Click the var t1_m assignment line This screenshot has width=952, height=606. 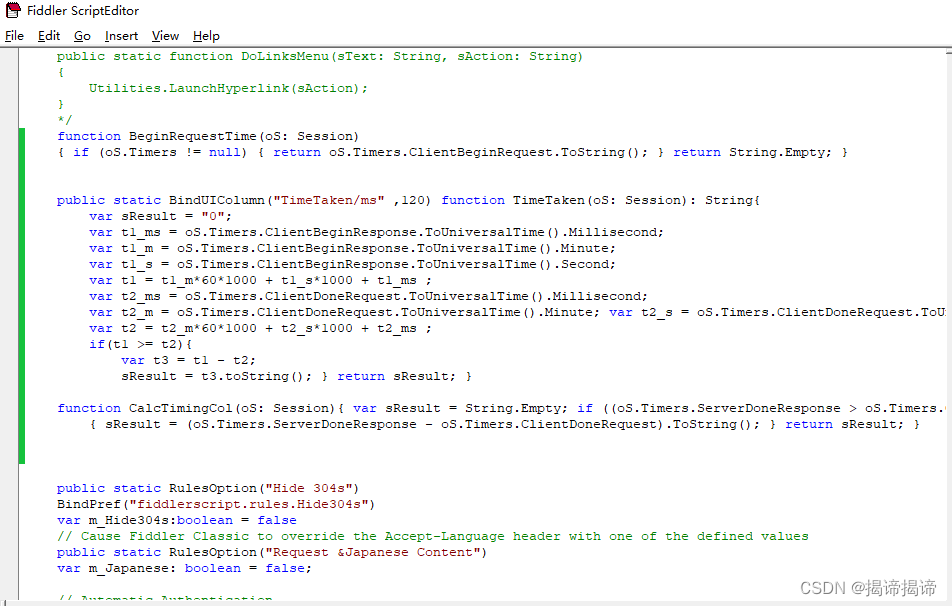(352, 248)
